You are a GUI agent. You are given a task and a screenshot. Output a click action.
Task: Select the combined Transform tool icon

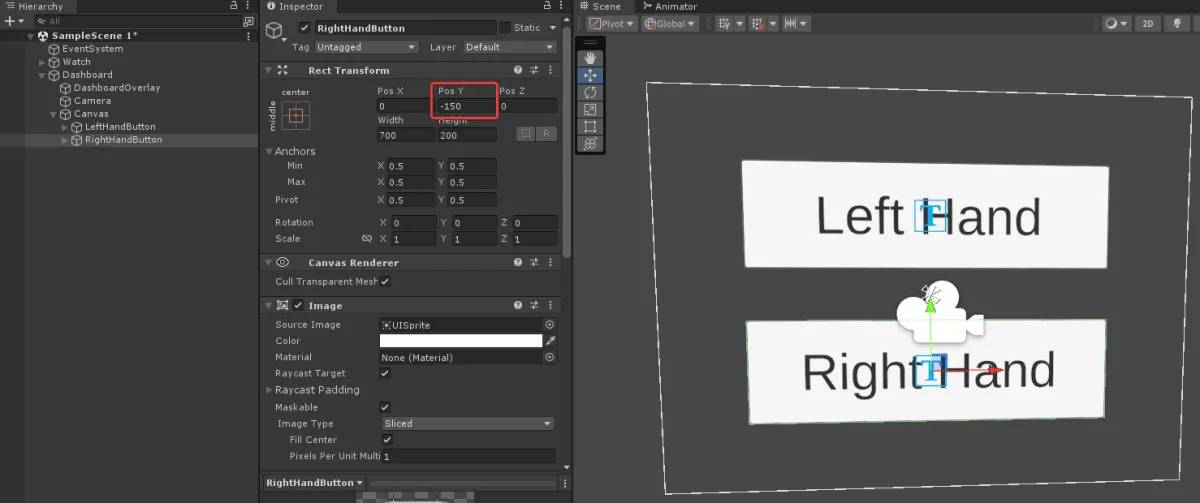click(x=590, y=143)
